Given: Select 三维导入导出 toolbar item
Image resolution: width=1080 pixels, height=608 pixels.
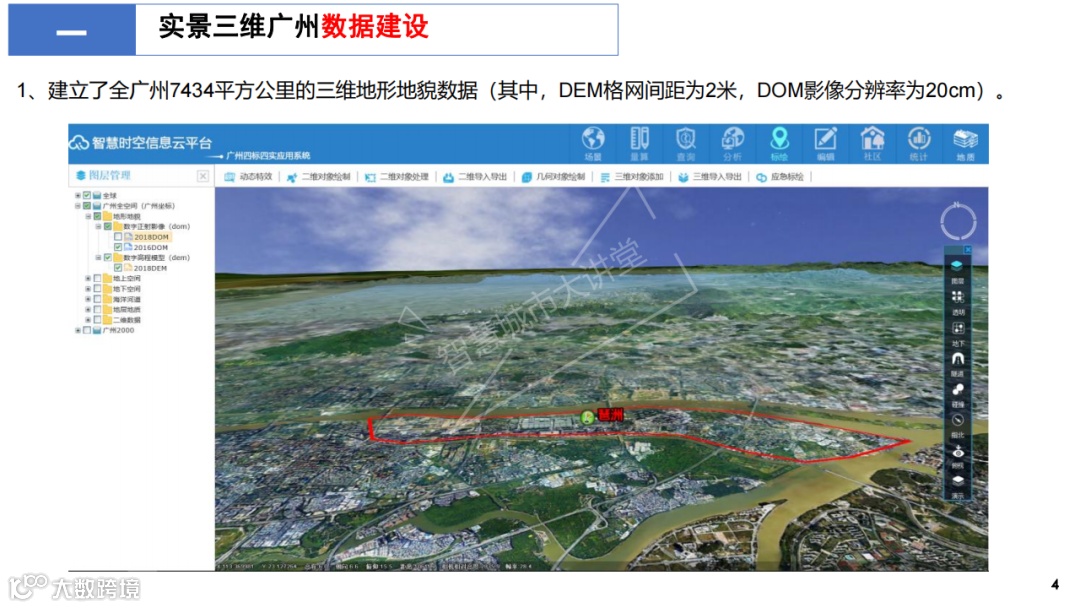Looking at the screenshot, I should pyautogui.click(x=709, y=177).
